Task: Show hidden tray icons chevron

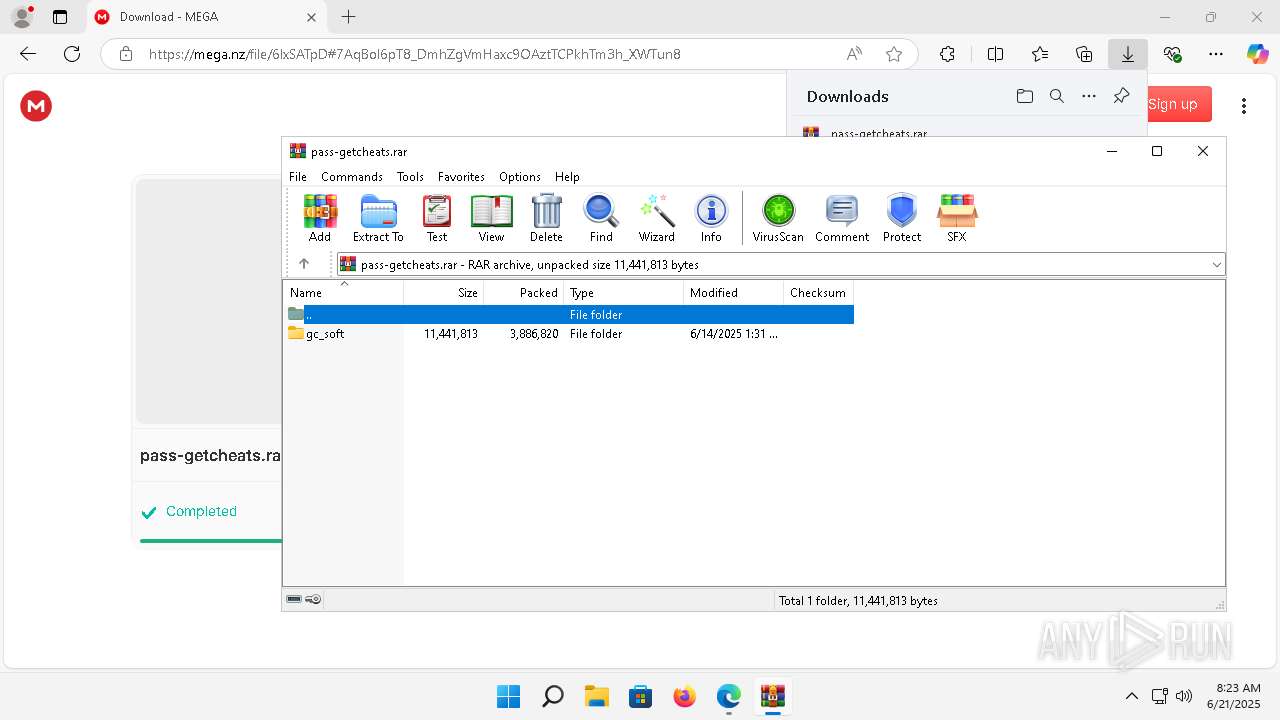Action: click(x=1132, y=696)
